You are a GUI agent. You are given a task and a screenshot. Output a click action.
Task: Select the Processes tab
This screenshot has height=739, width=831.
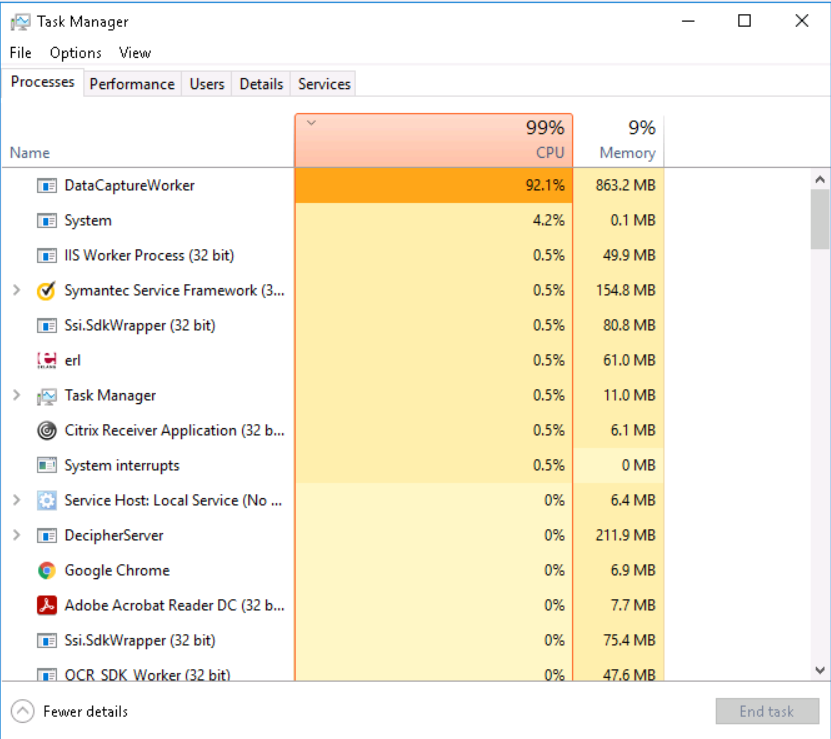tap(42, 82)
